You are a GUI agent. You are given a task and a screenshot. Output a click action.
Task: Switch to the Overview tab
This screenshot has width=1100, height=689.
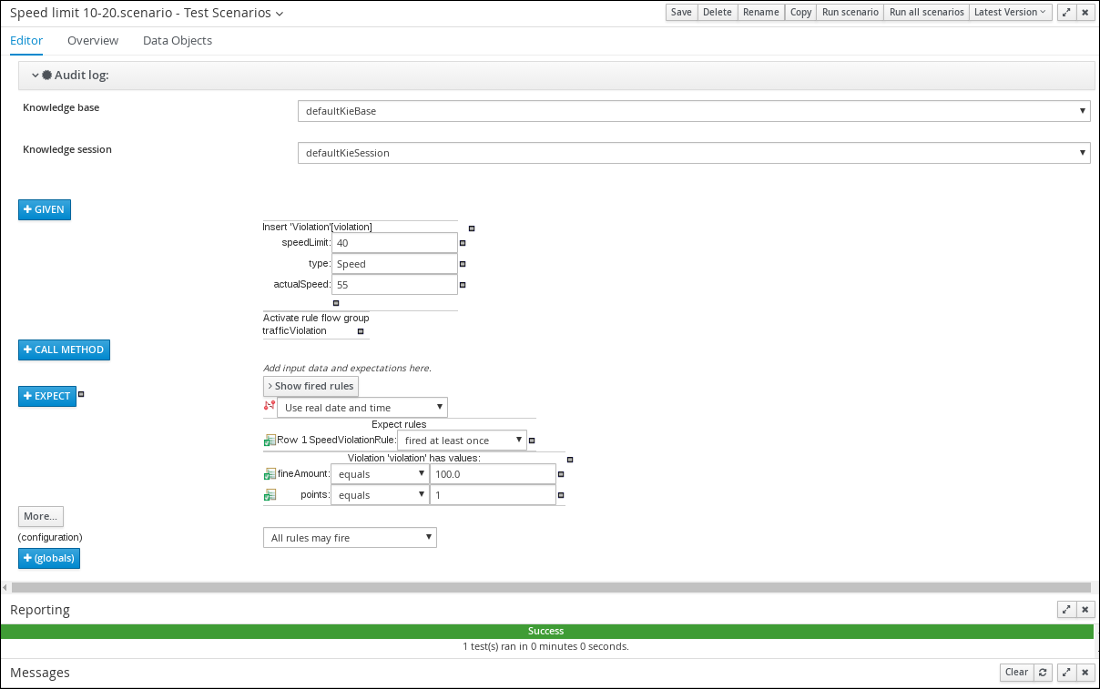pos(93,41)
